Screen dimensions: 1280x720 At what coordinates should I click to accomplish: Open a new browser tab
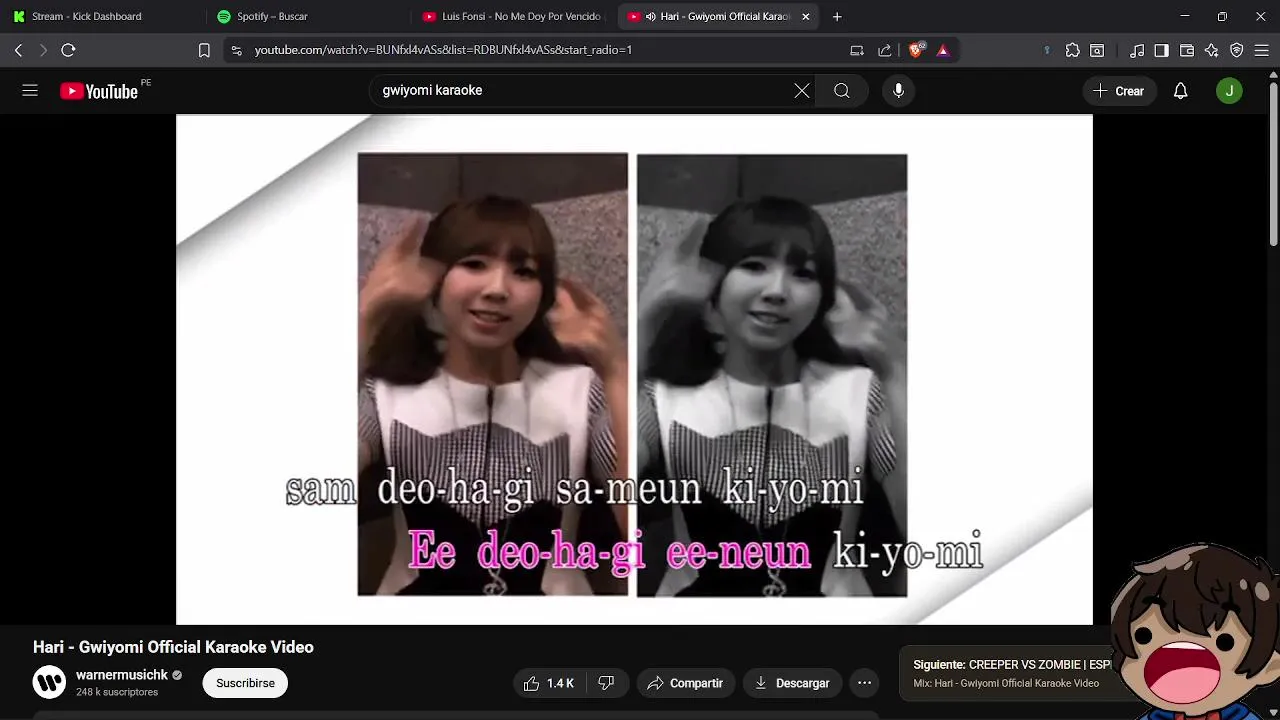tap(837, 16)
